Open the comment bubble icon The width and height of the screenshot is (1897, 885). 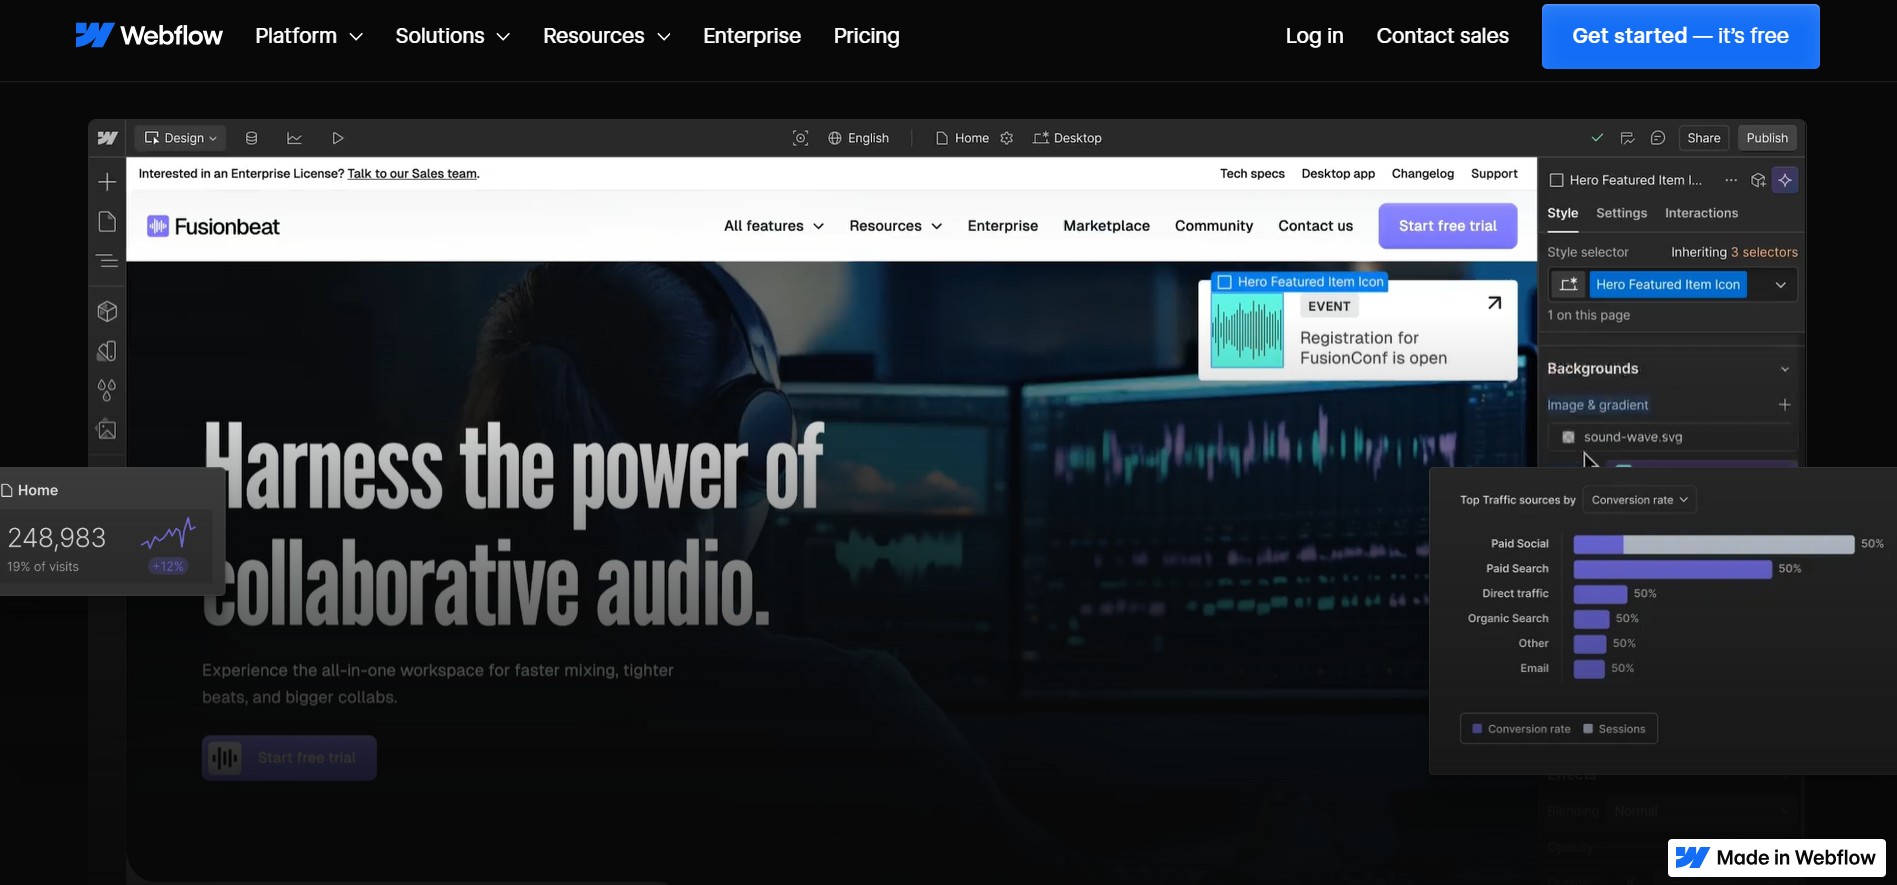click(x=1657, y=138)
